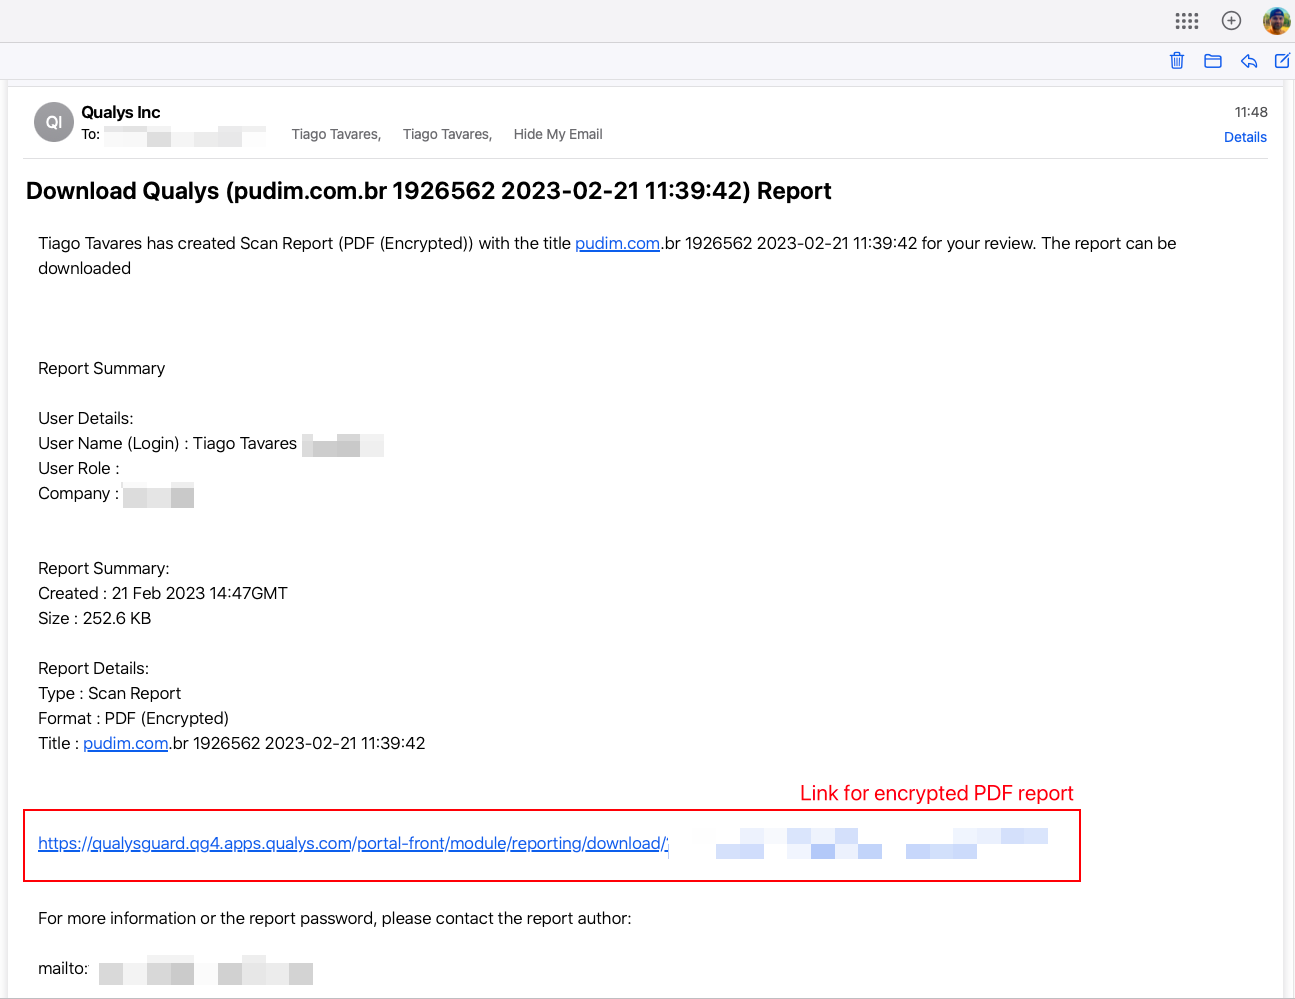Open the user profile avatar
Viewport: 1295px width, 999px height.
tap(1277, 21)
